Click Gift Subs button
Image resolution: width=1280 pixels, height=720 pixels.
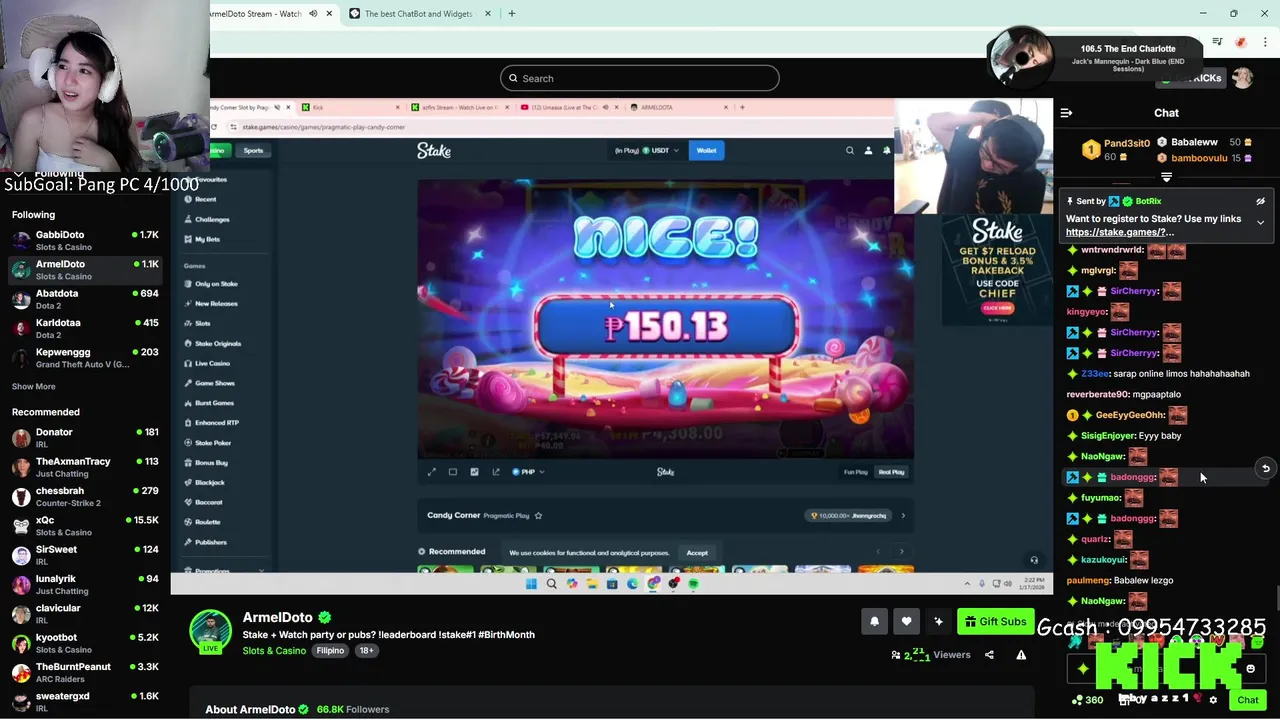coord(995,621)
